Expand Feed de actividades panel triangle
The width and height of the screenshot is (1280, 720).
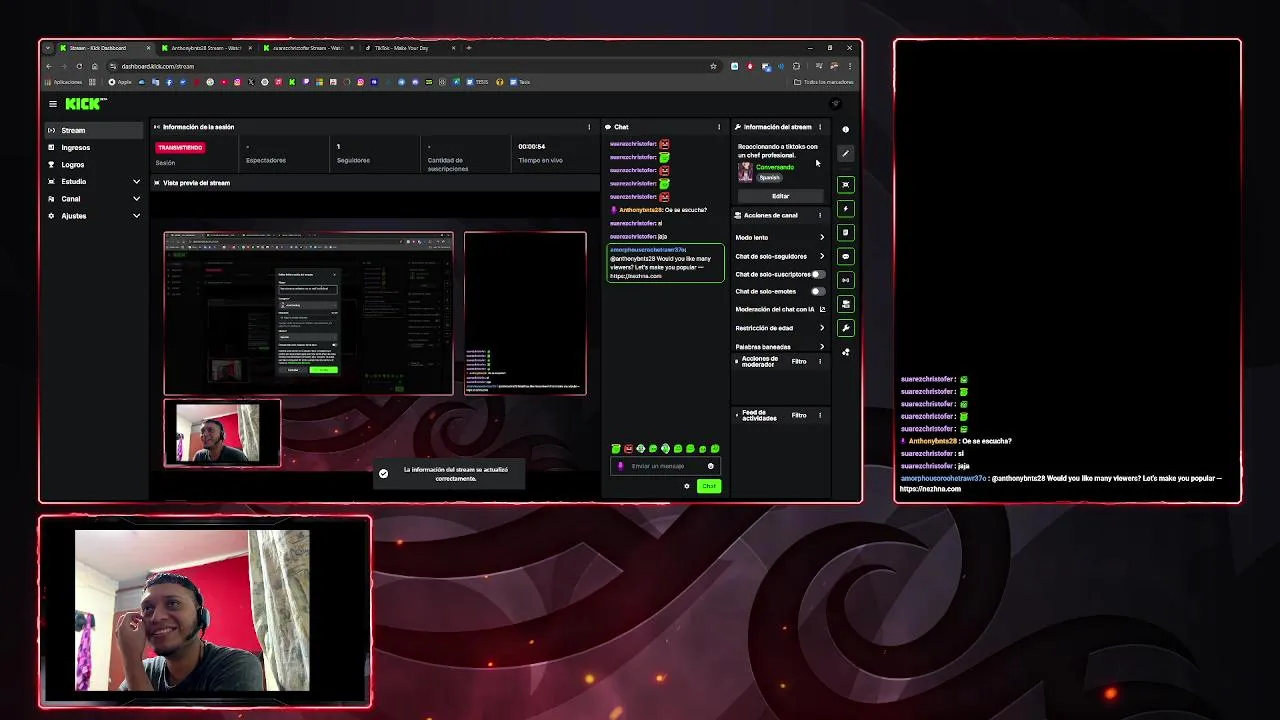pyautogui.click(x=738, y=415)
